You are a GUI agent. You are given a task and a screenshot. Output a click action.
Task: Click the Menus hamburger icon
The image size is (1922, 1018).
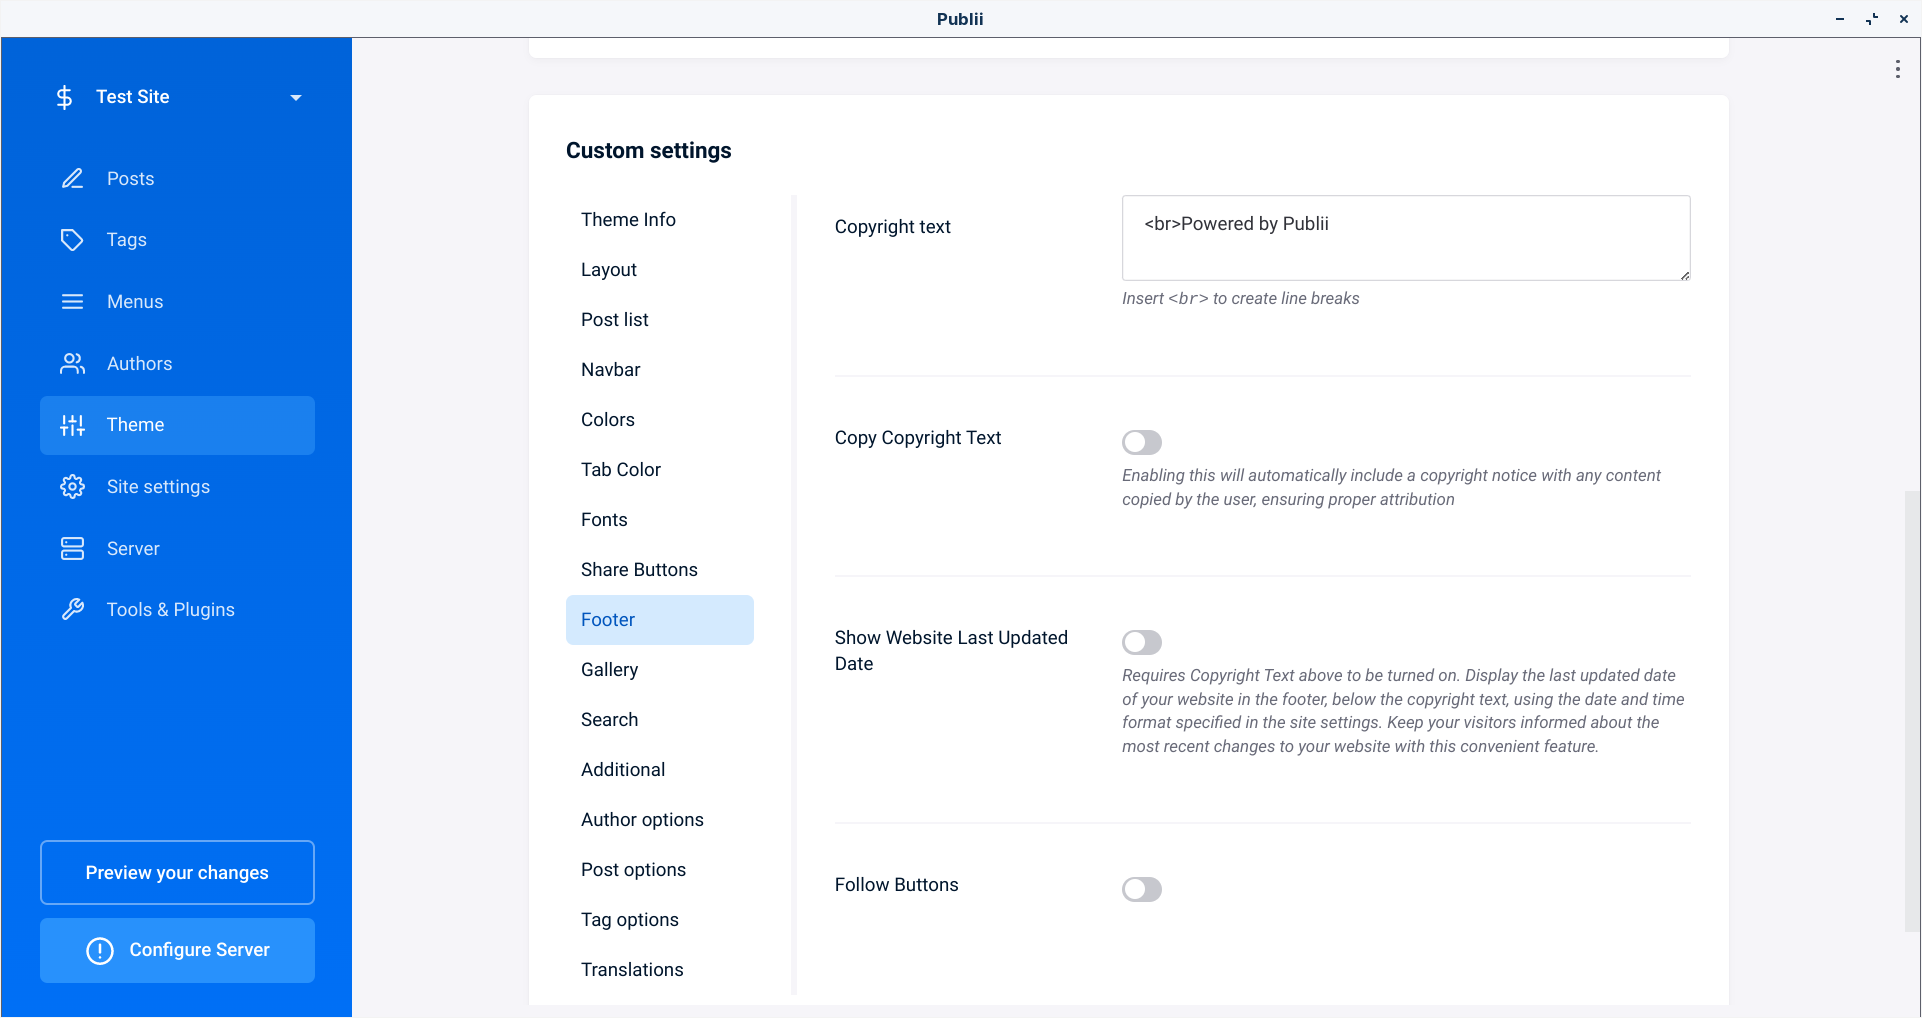click(x=72, y=301)
